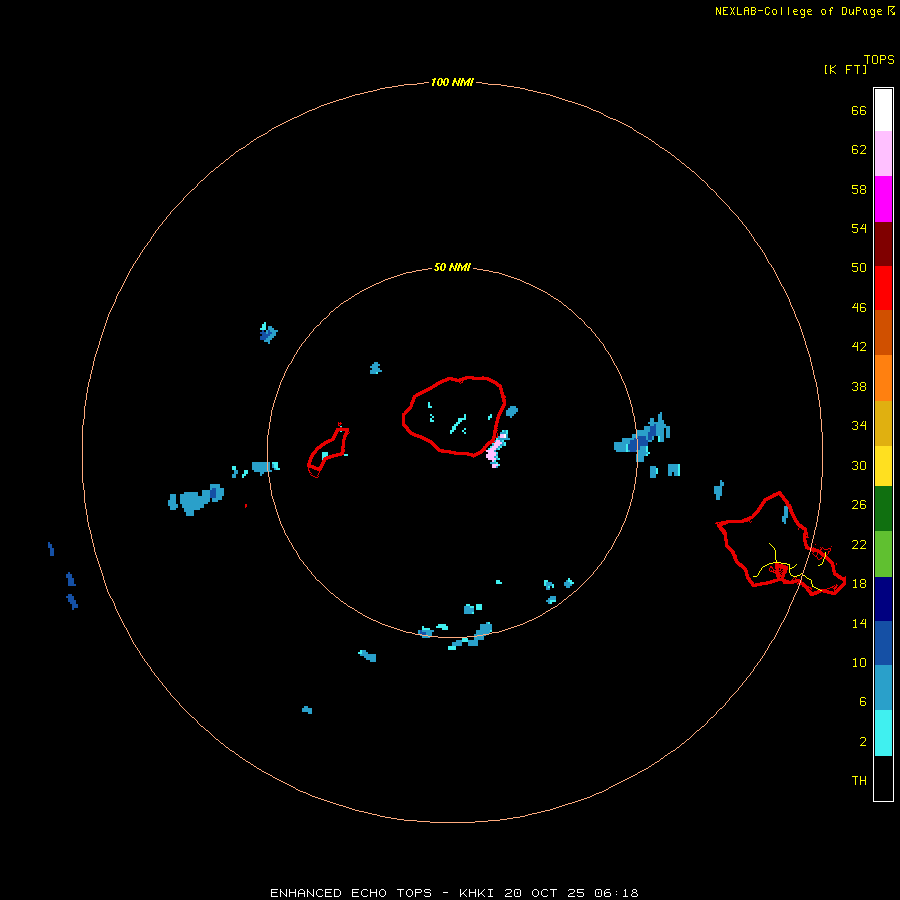The width and height of the screenshot is (900, 900).
Task: Click the light pink 62 kft legend swatch
Action: pyautogui.click(x=883, y=154)
